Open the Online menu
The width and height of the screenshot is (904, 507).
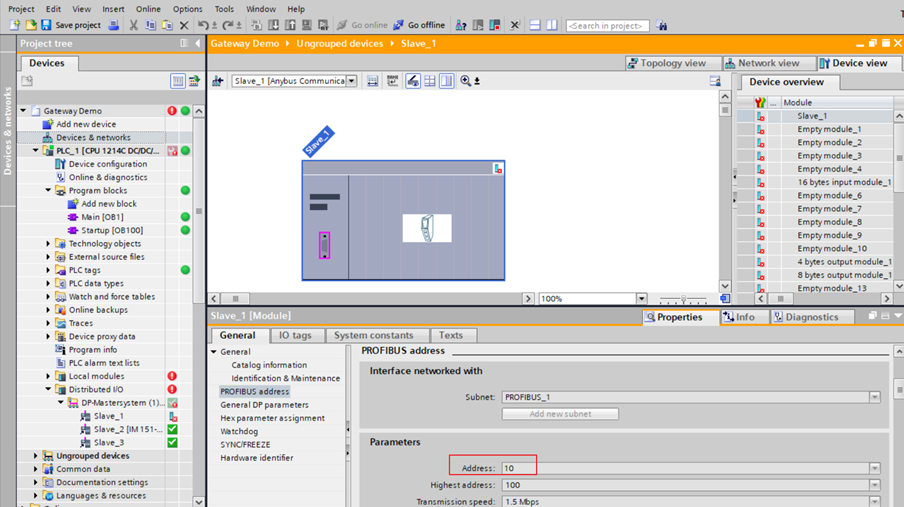tap(148, 9)
